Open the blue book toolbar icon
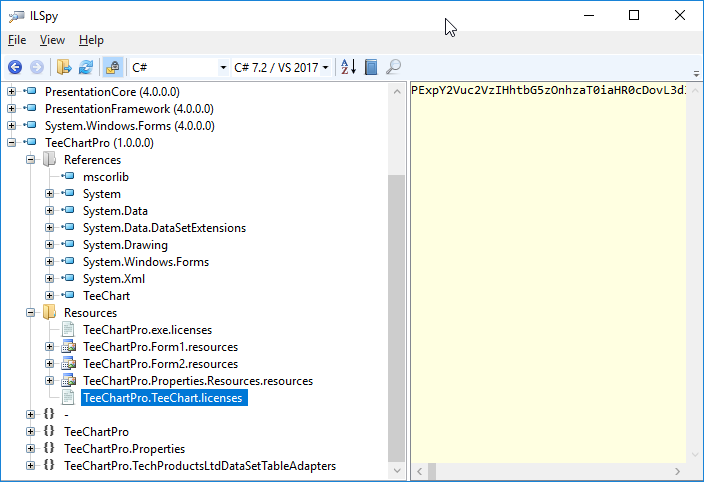This screenshot has width=704, height=482. click(x=371, y=67)
